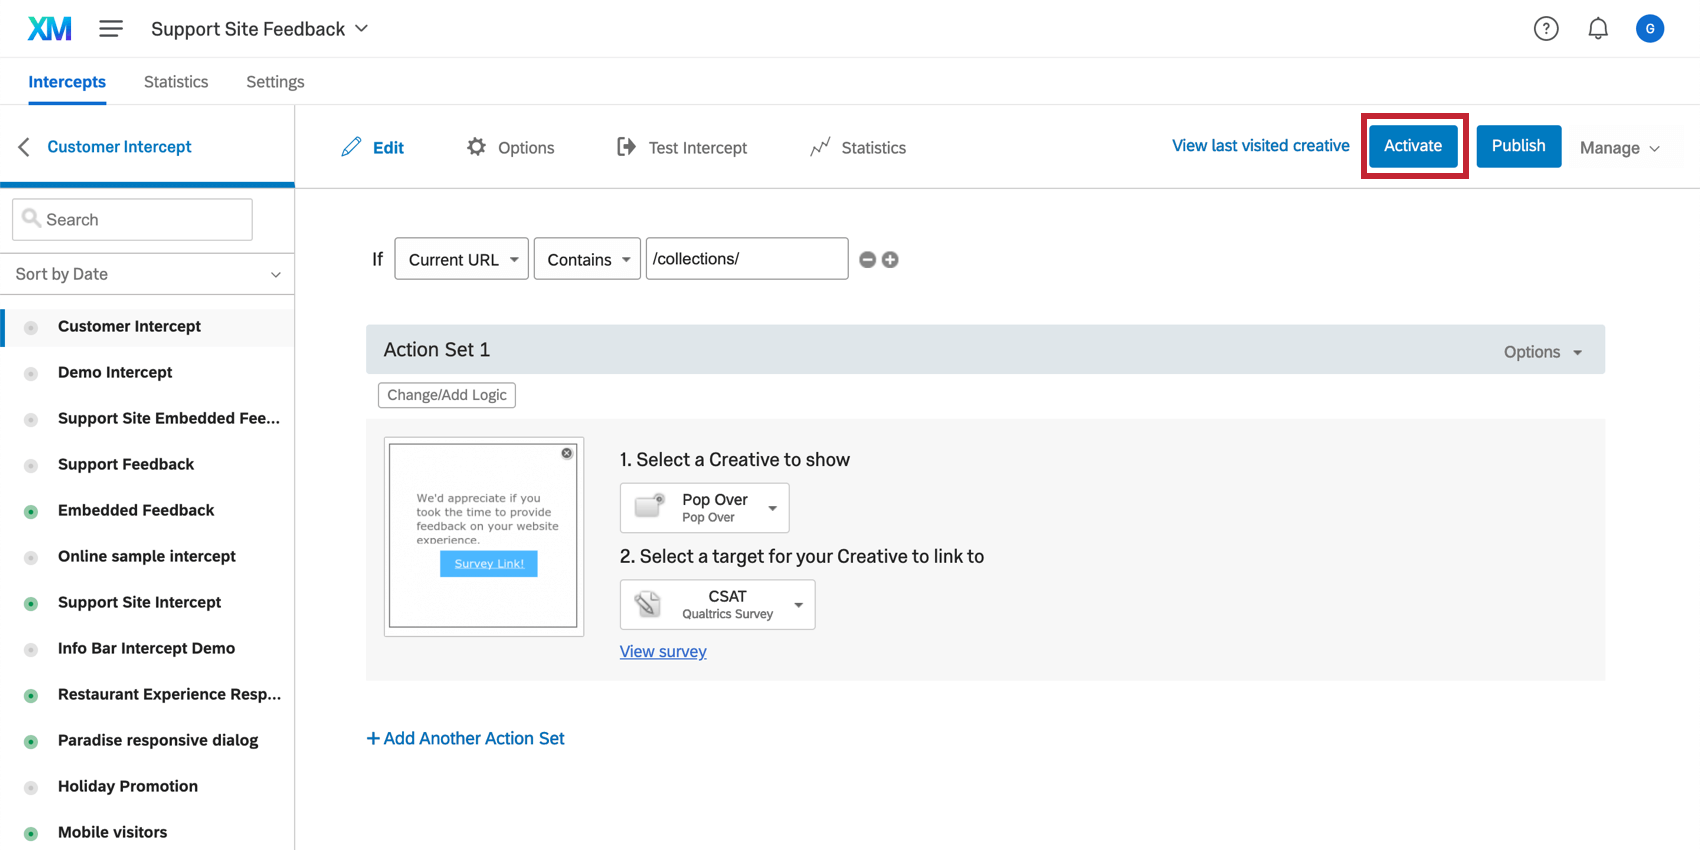Click status dot of Customer Intercept
1700x850 pixels.
31,328
